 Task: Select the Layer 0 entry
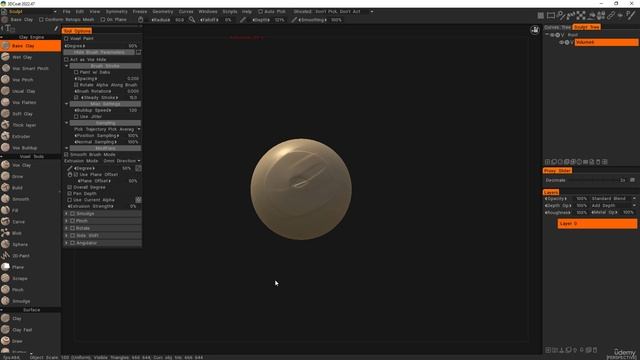[597, 224]
